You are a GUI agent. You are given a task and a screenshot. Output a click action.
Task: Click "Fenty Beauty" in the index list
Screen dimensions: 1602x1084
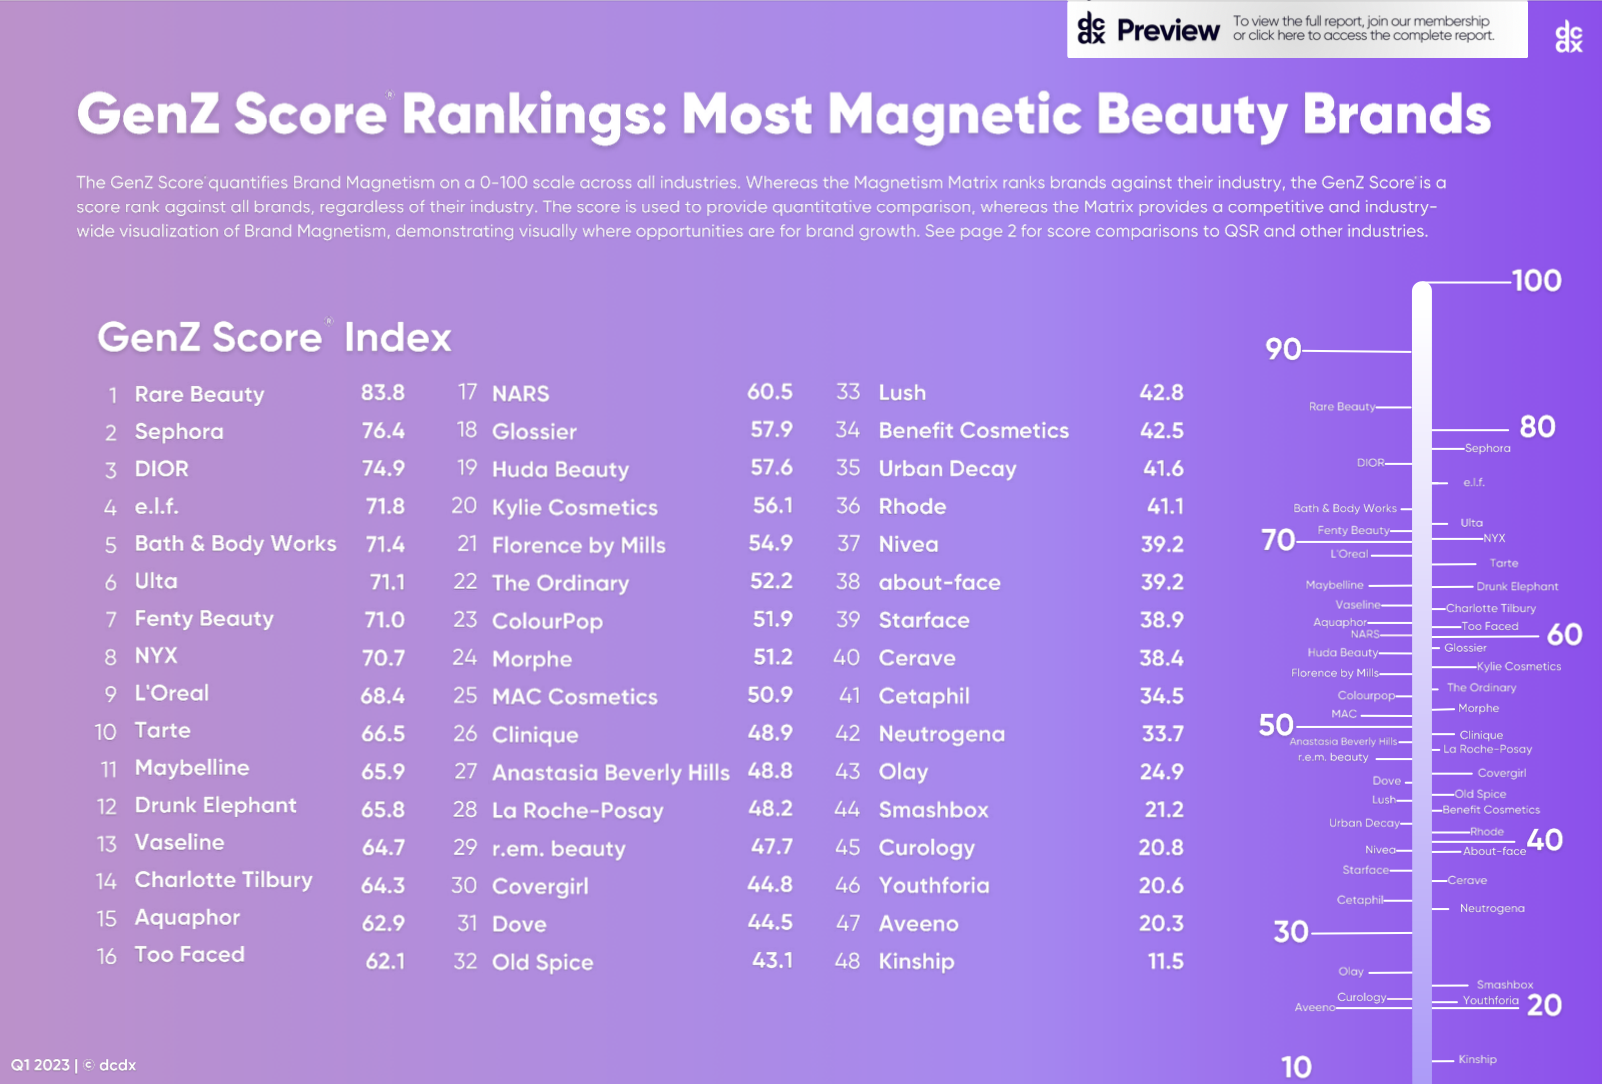[204, 619]
